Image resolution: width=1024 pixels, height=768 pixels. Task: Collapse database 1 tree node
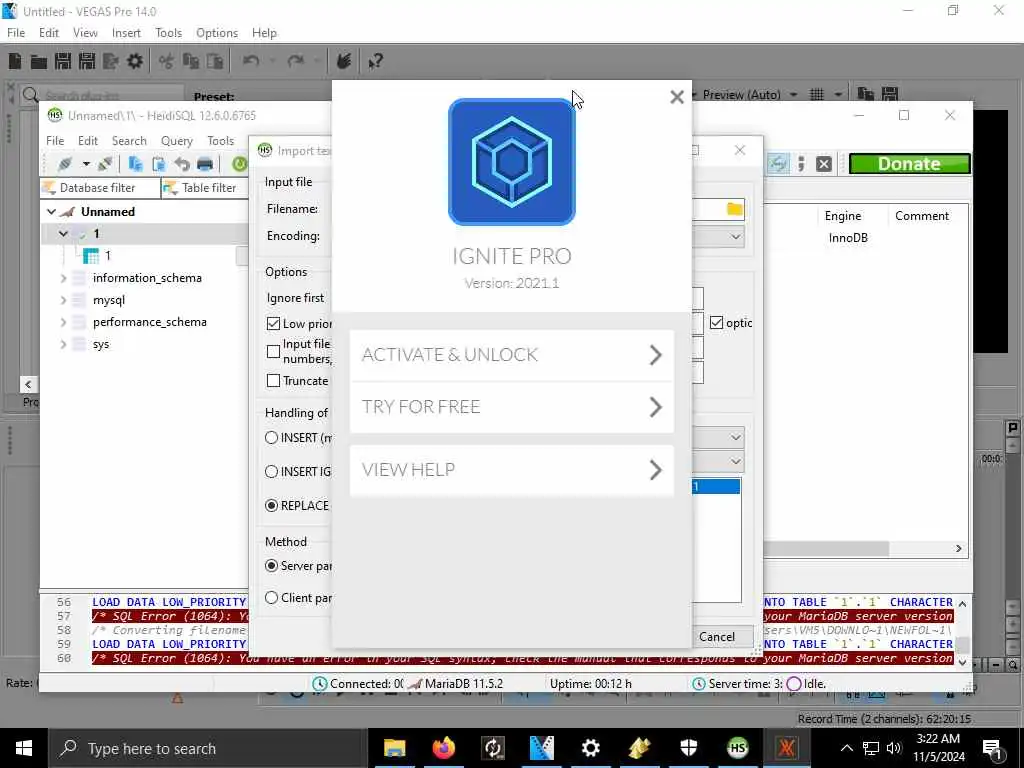[x=63, y=234]
